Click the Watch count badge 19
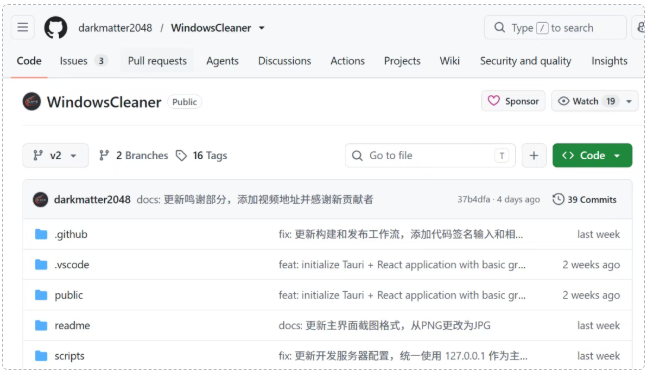 [x=610, y=101]
